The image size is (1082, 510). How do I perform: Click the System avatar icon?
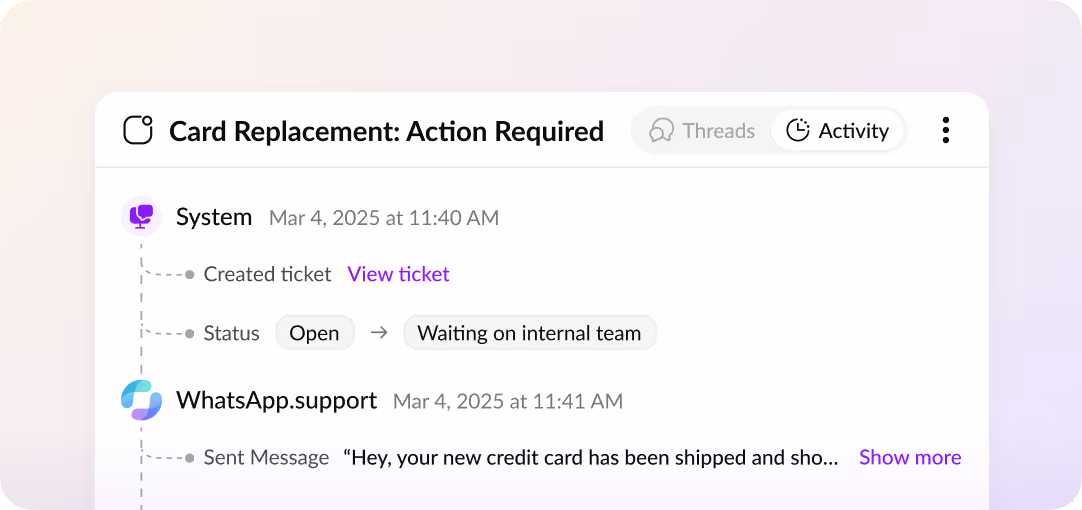pyautogui.click(x=141, y=217)
